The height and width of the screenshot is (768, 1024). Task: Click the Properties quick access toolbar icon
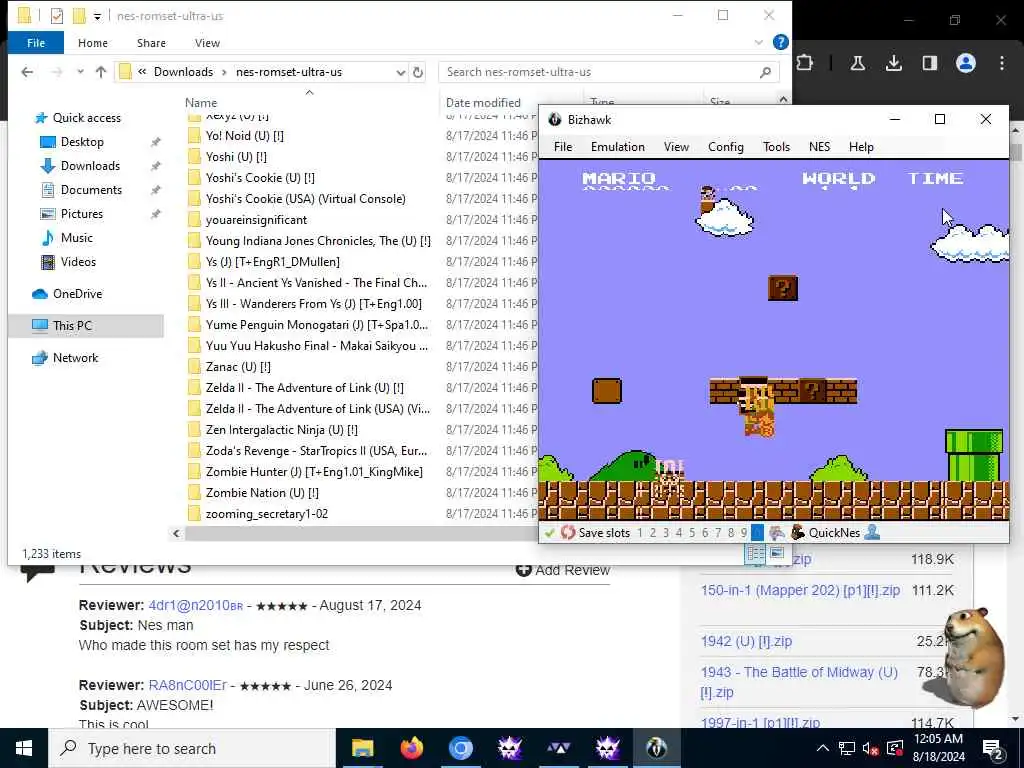click(57, 15)
